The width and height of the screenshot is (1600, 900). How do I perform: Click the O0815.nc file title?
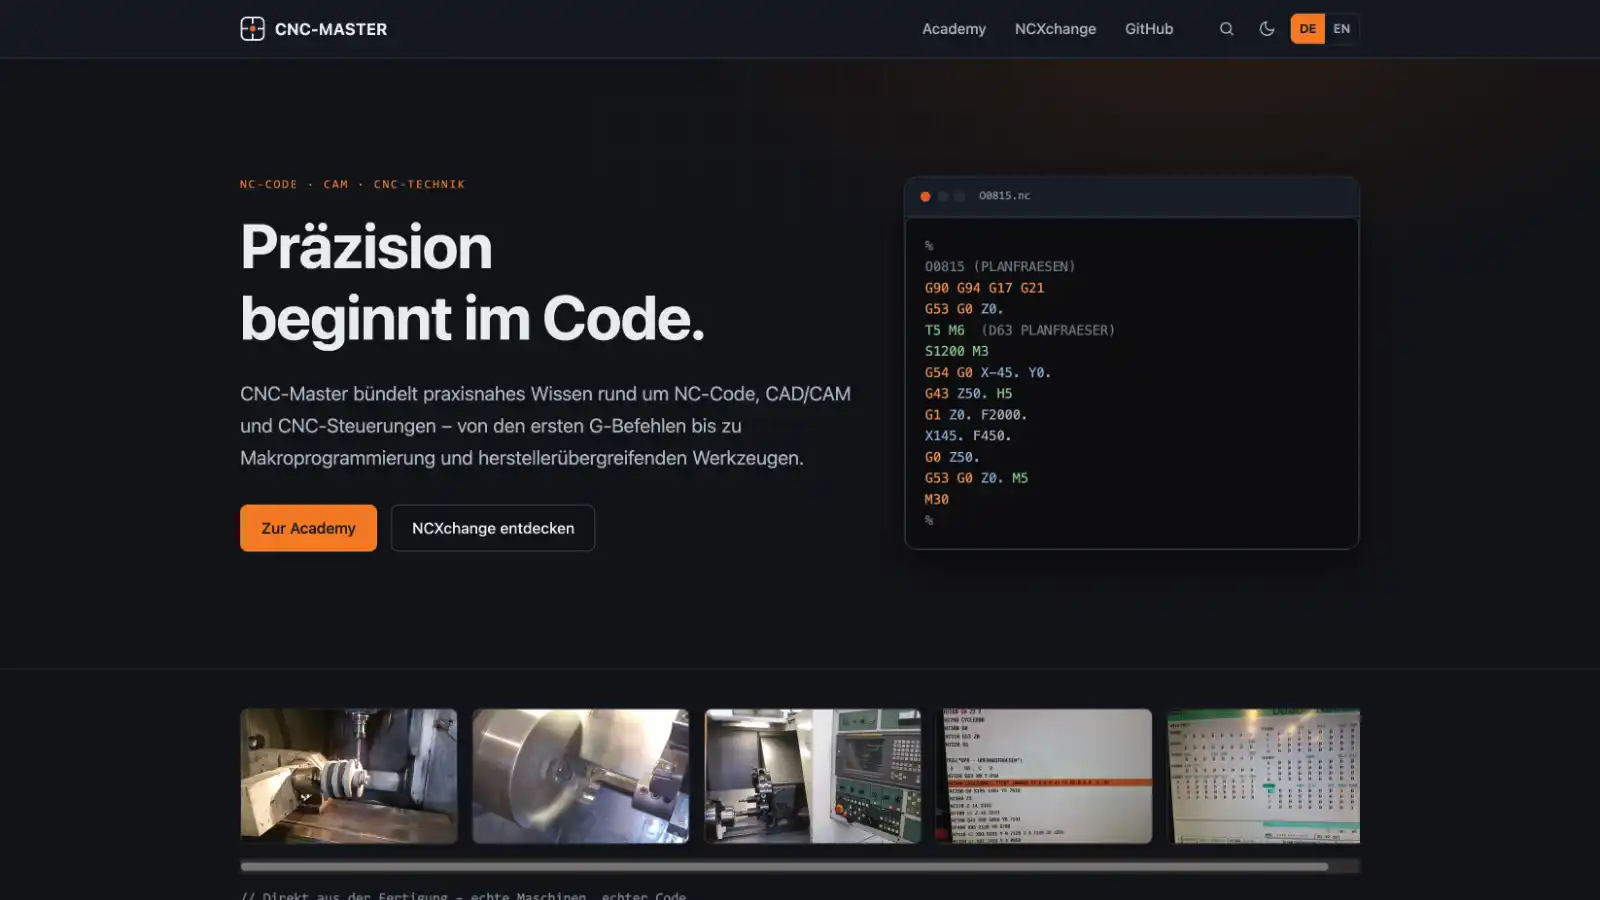1004,196
